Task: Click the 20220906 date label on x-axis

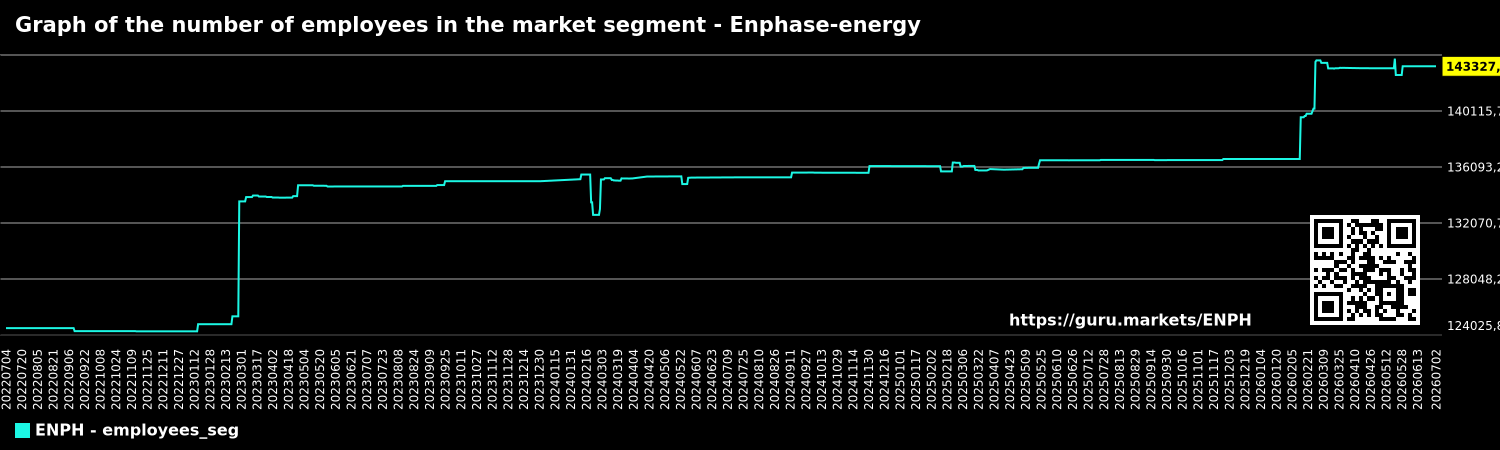Action: tap(70, 378)
